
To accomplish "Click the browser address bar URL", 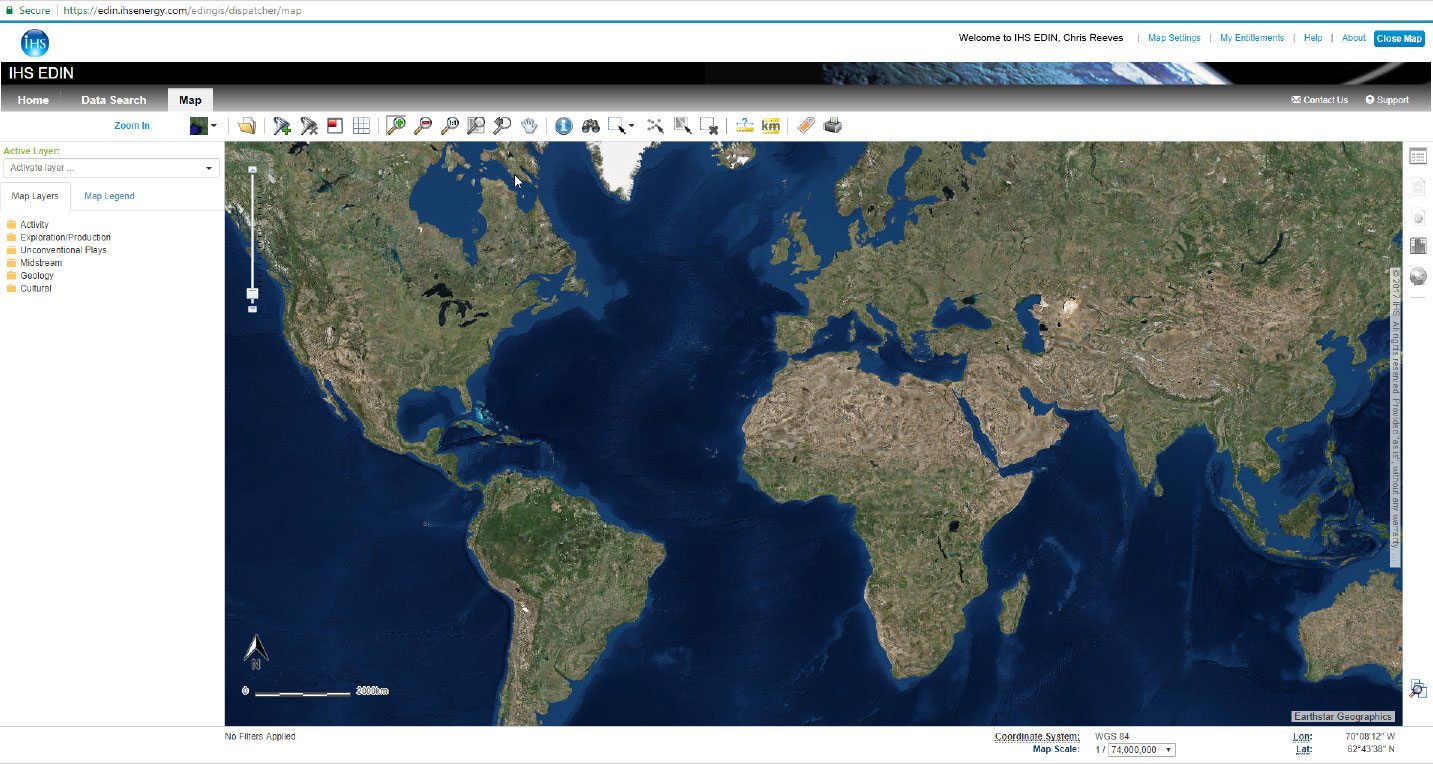I will (183, 10).
